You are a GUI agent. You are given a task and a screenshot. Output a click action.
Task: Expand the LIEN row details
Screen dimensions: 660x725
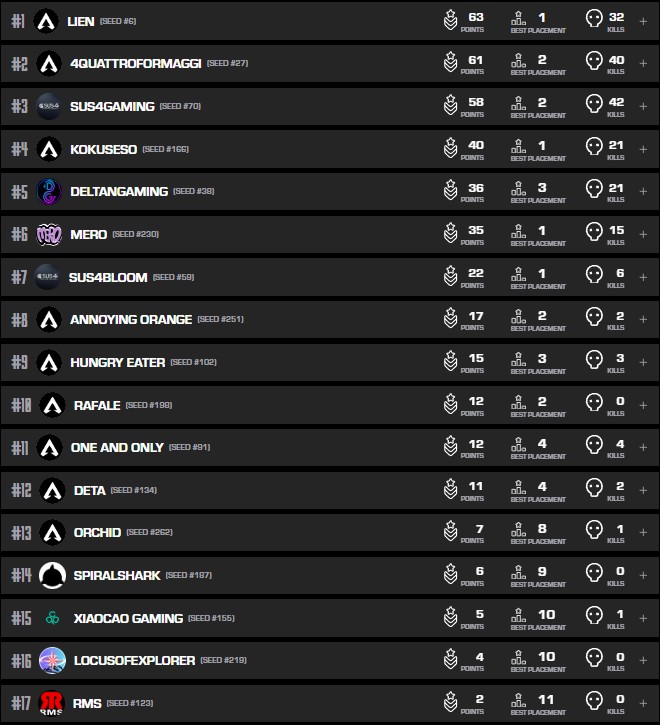(x=643, y=21)
